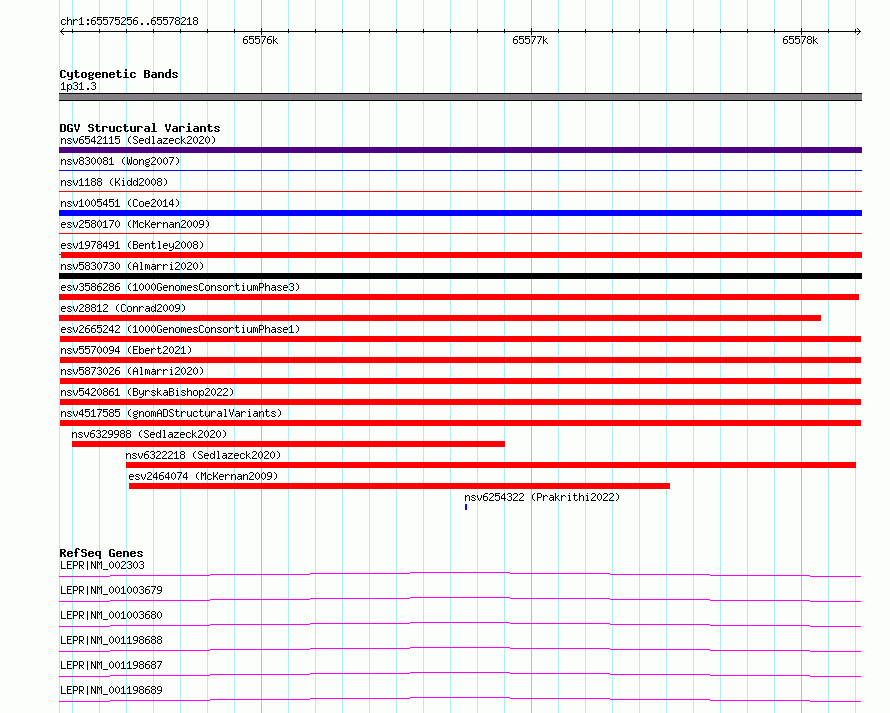Open esv2580170 (McKernan2009) variant label

pos(135,224)
